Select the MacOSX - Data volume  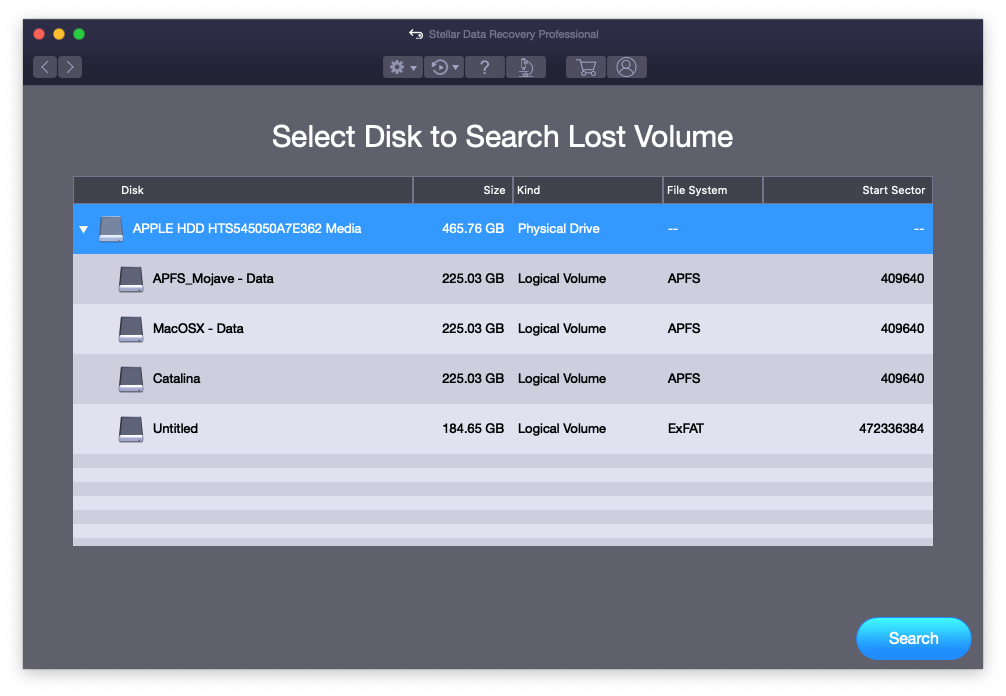coord(503,329)
